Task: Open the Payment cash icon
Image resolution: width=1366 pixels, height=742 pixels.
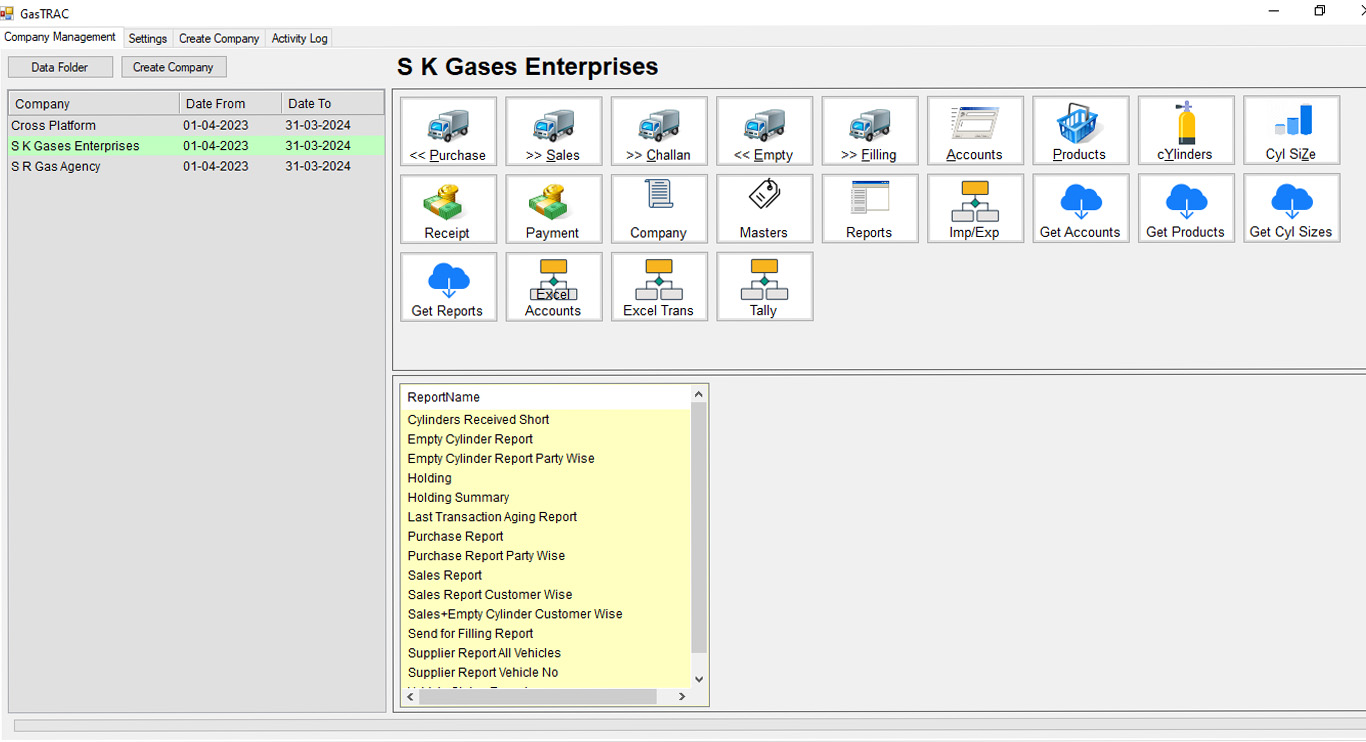Action: (x=554, y=209)
